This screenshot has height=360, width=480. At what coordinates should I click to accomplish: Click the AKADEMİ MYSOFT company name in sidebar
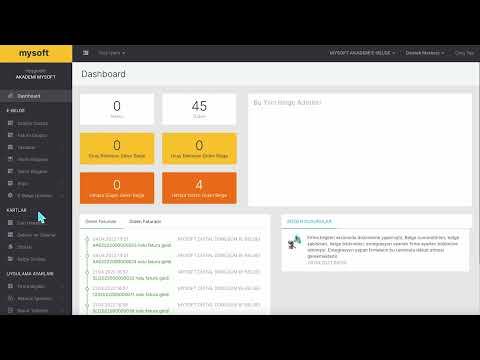(36, 77)
